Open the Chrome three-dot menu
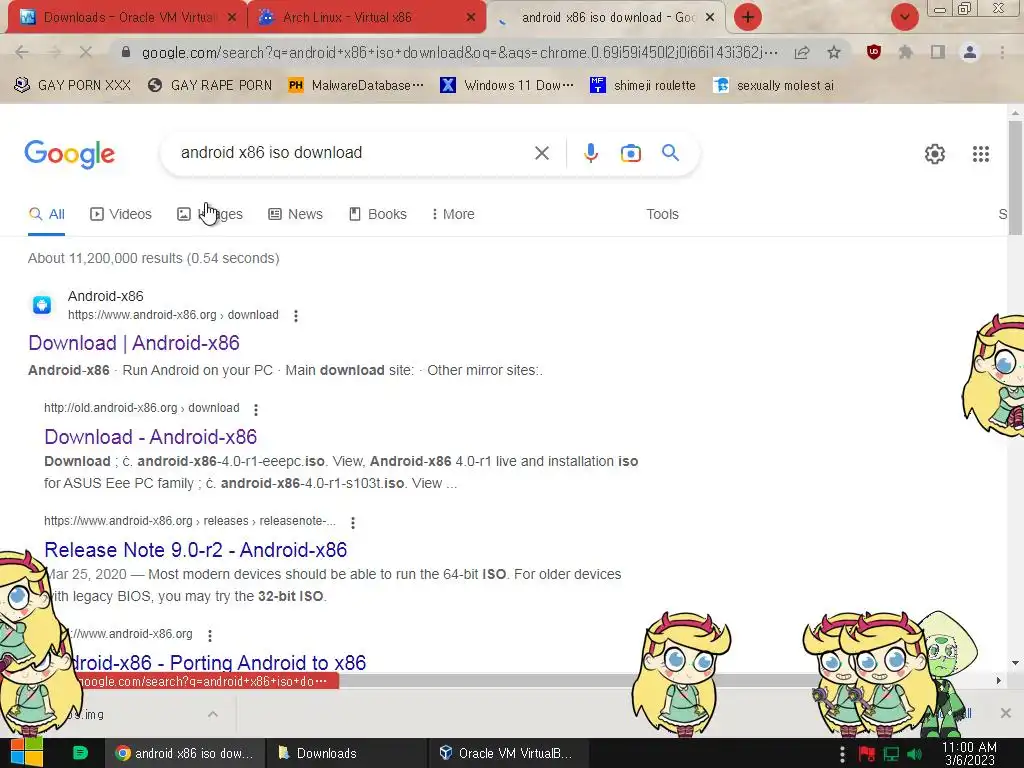The image size is (1024, 768). click(x=1002, y=52)
